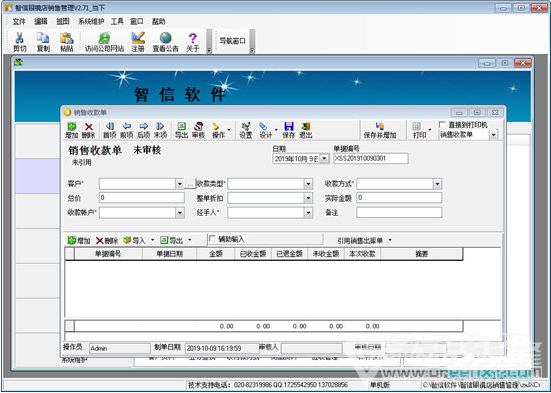Image resolution: width=551 pixels, height=393 pixels.
Task: Expand the 整单折扣 dropdown
Action: pos(308,198)
